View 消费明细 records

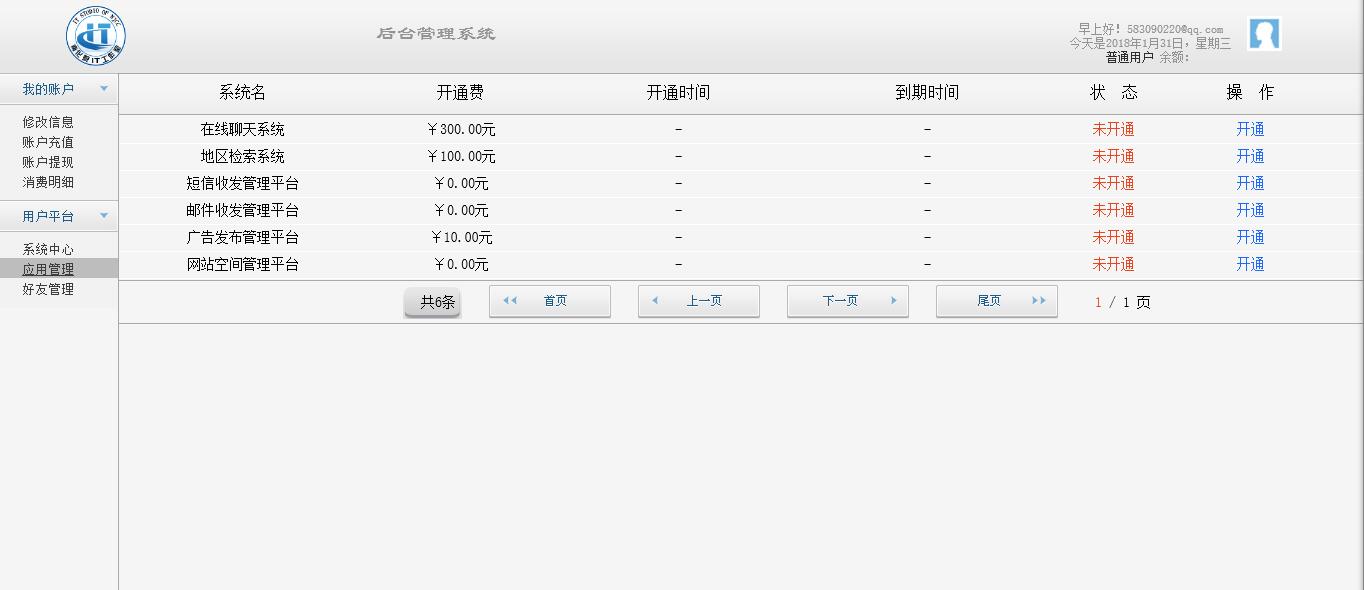[48, 182]
